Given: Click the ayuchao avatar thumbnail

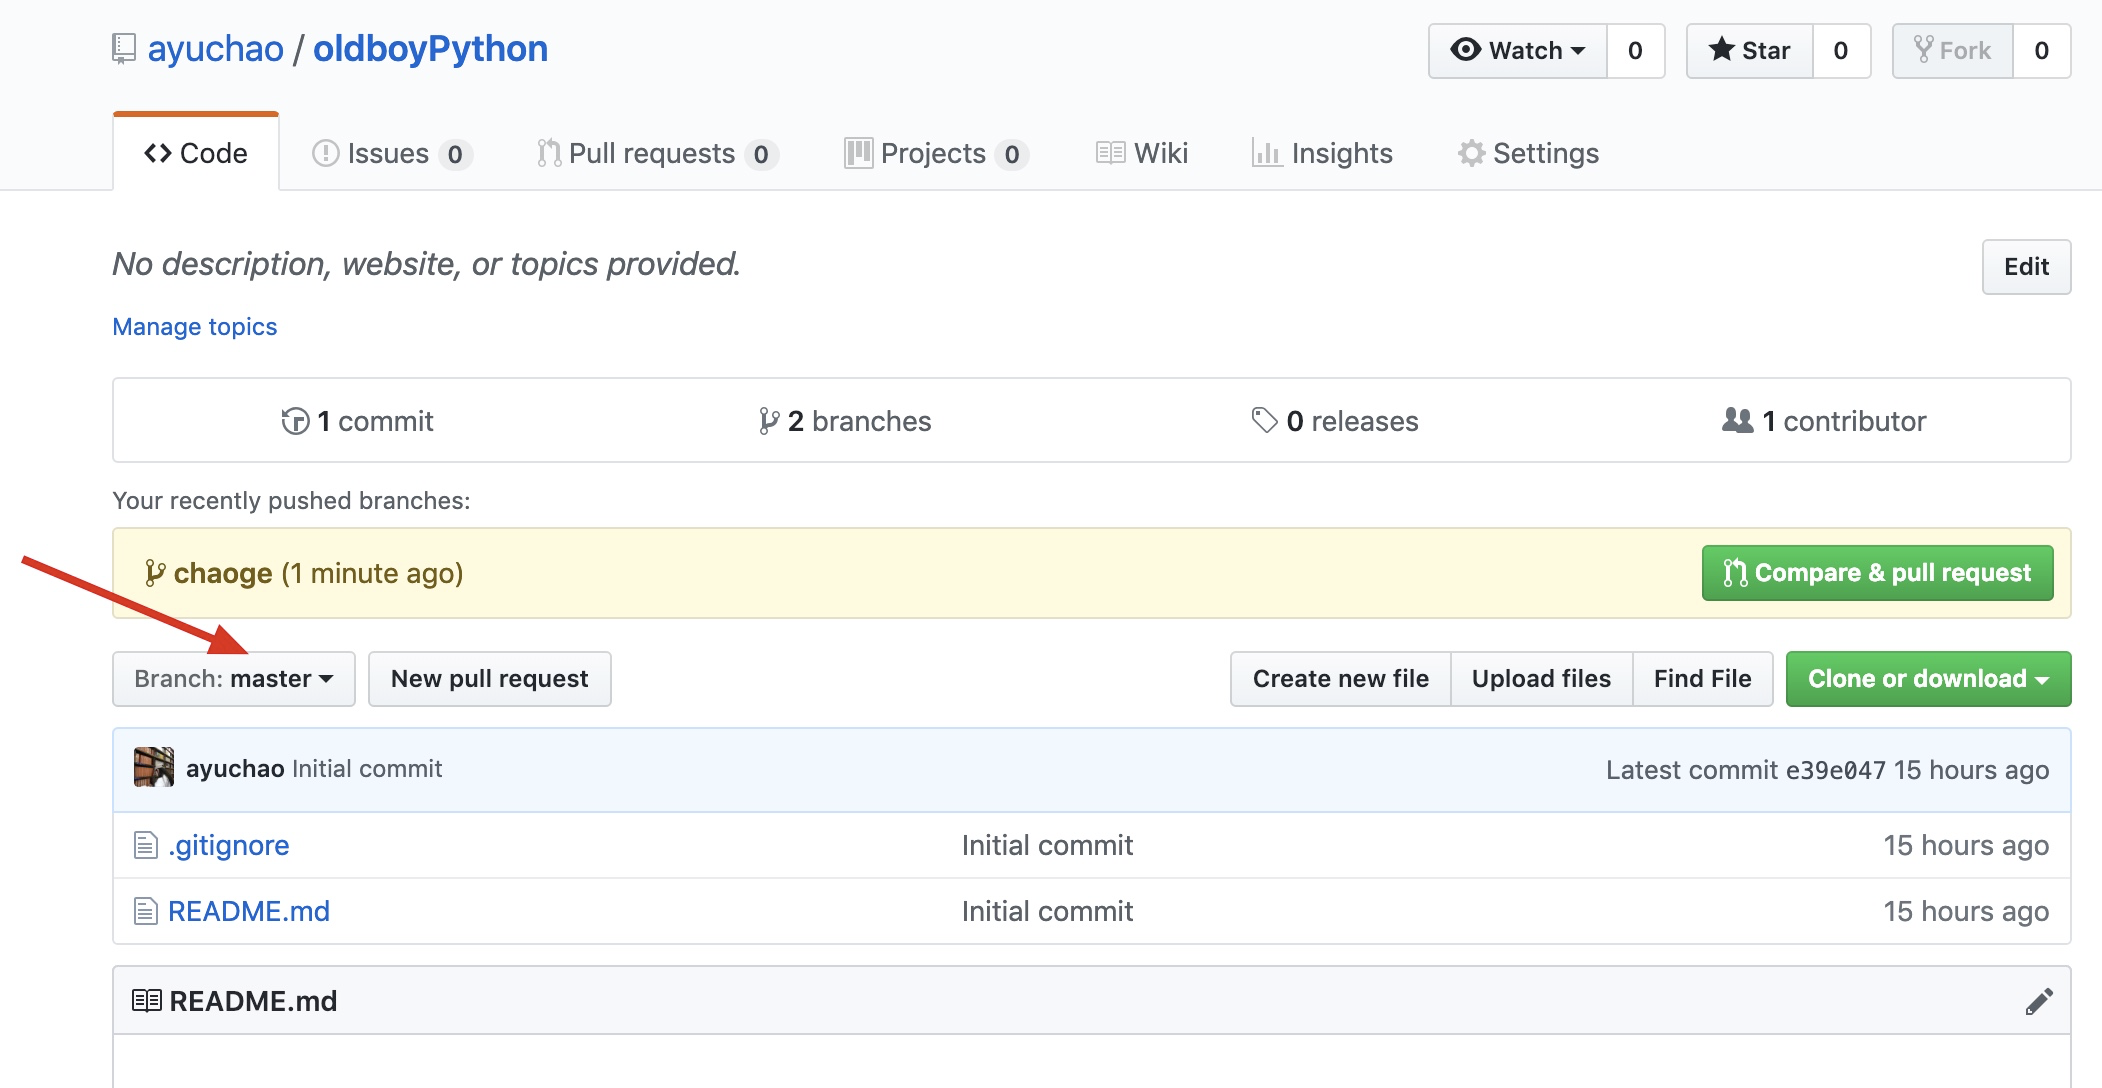Looking at the screenshot, I should point(153,768).
